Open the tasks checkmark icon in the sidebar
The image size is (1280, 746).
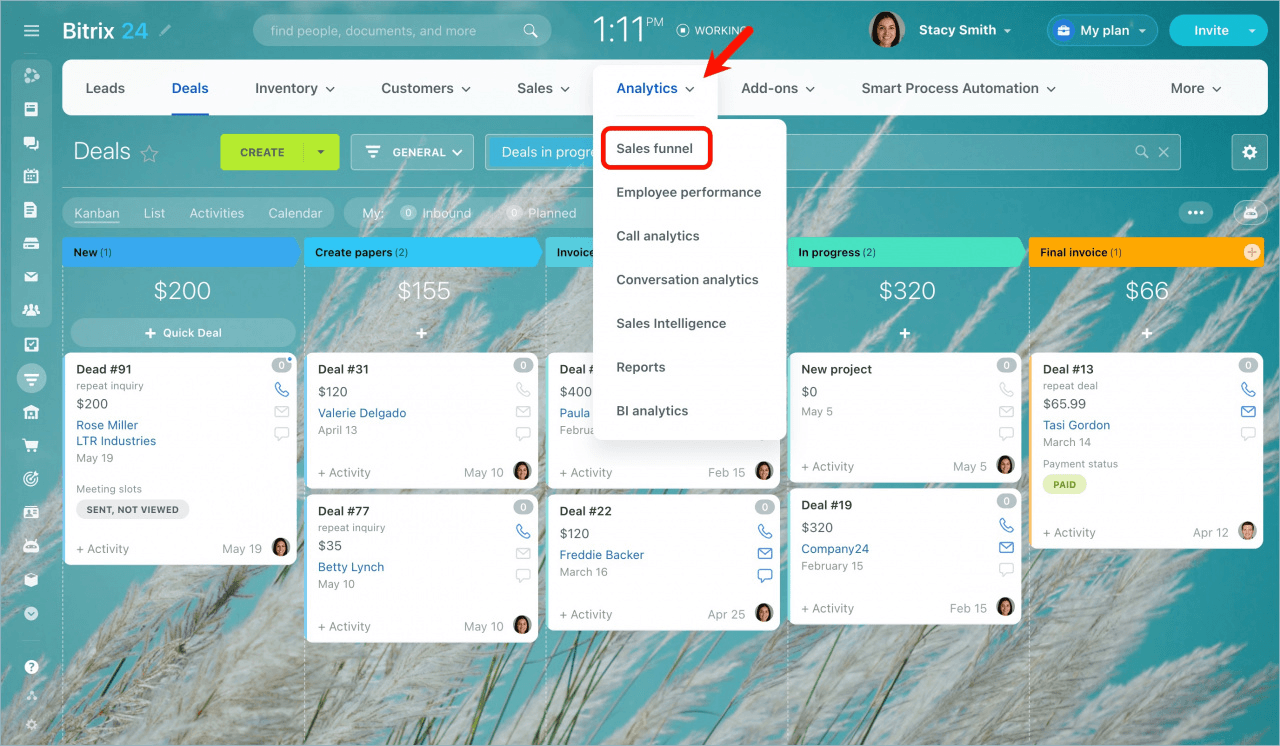tap(32, 345)
